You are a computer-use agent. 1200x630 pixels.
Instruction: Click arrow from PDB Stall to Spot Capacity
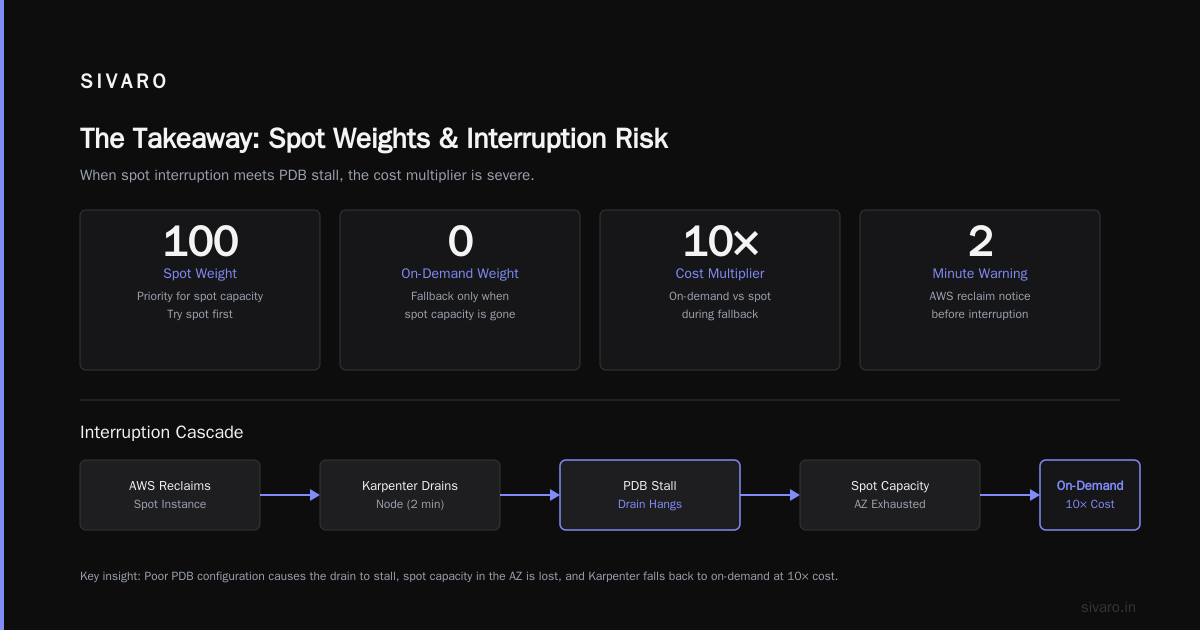[x=770, y=495]
